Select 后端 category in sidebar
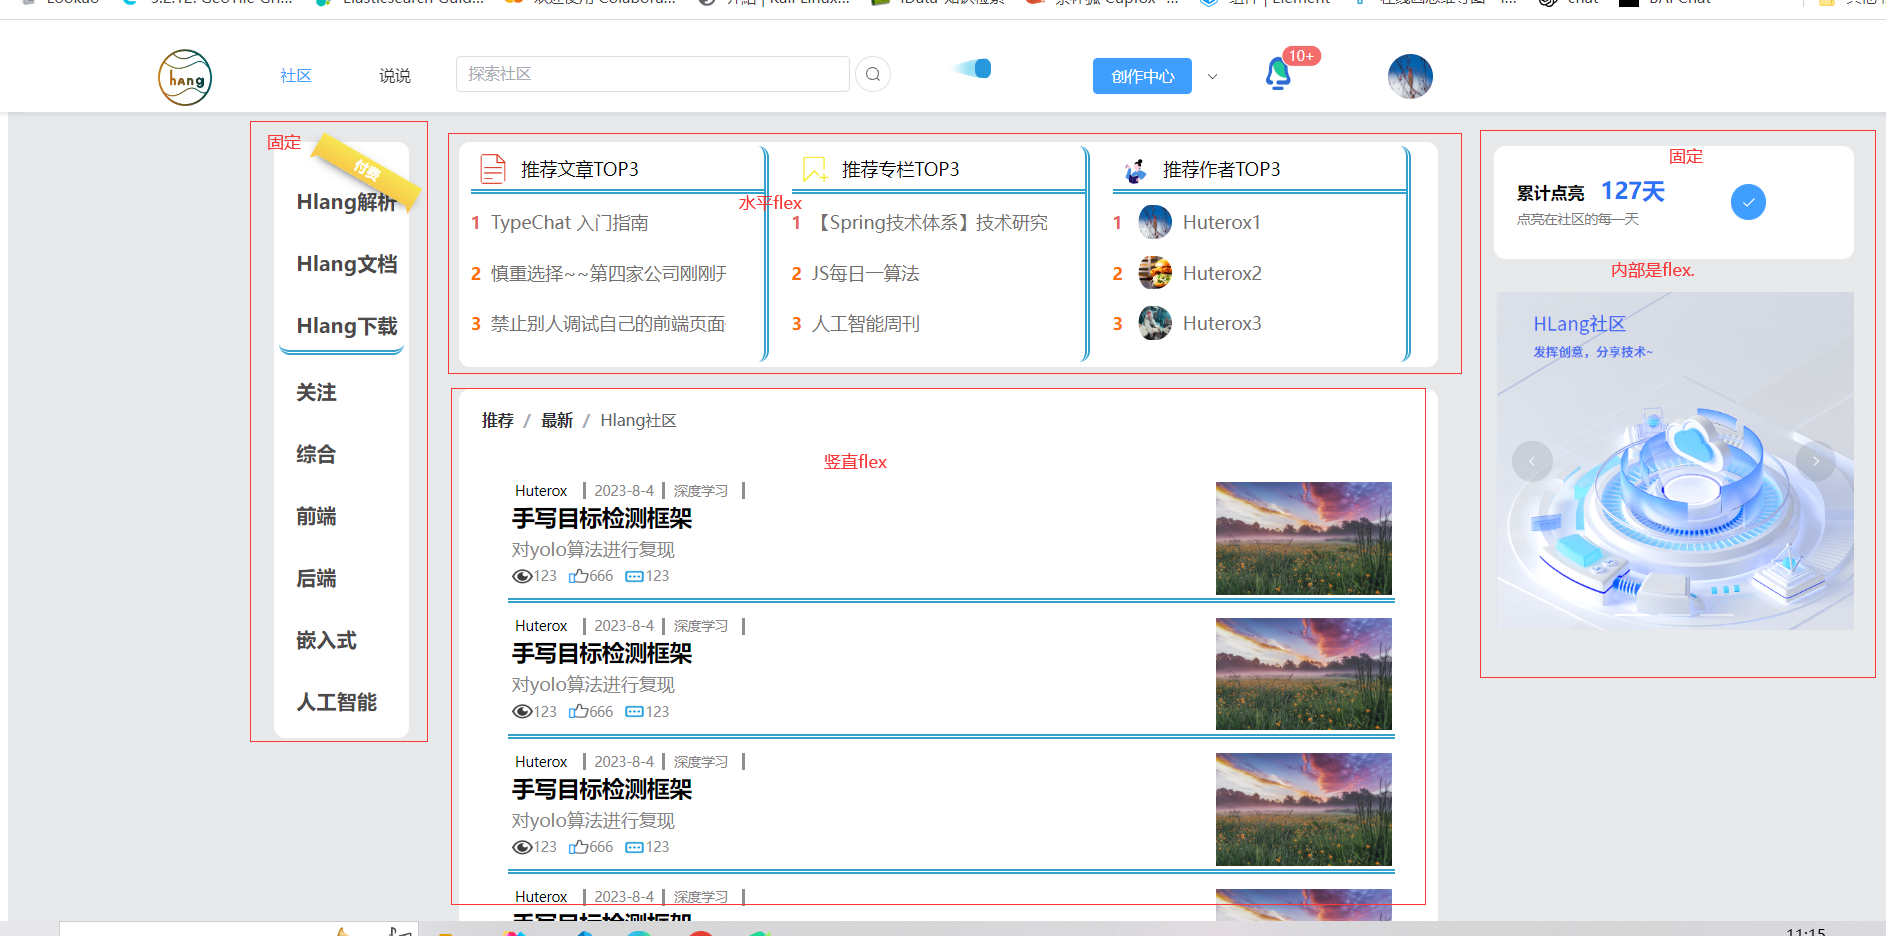1886x936 pixels. tap(316, 578)
